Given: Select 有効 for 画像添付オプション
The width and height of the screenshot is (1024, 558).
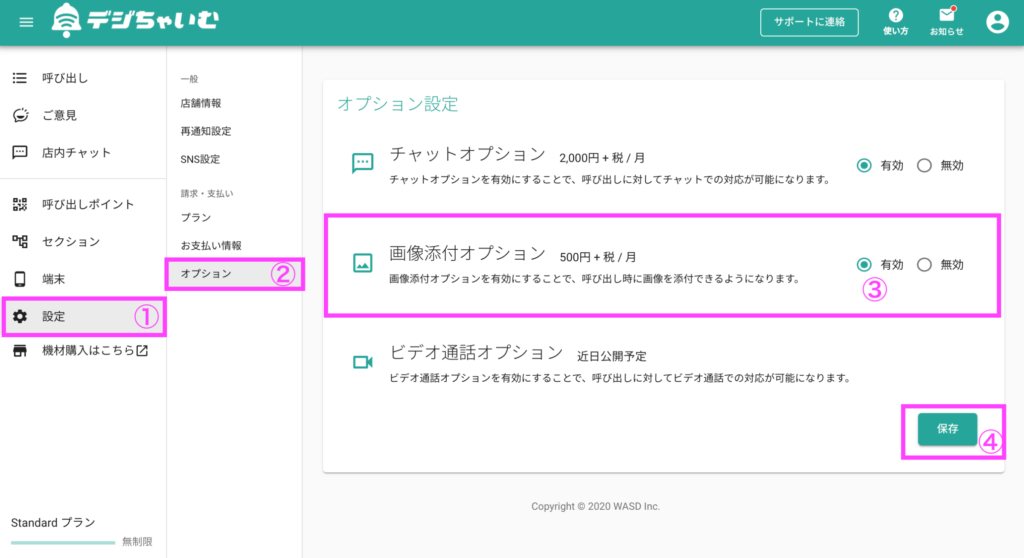Looking at the screenshot, I should [x=864, y=265].
